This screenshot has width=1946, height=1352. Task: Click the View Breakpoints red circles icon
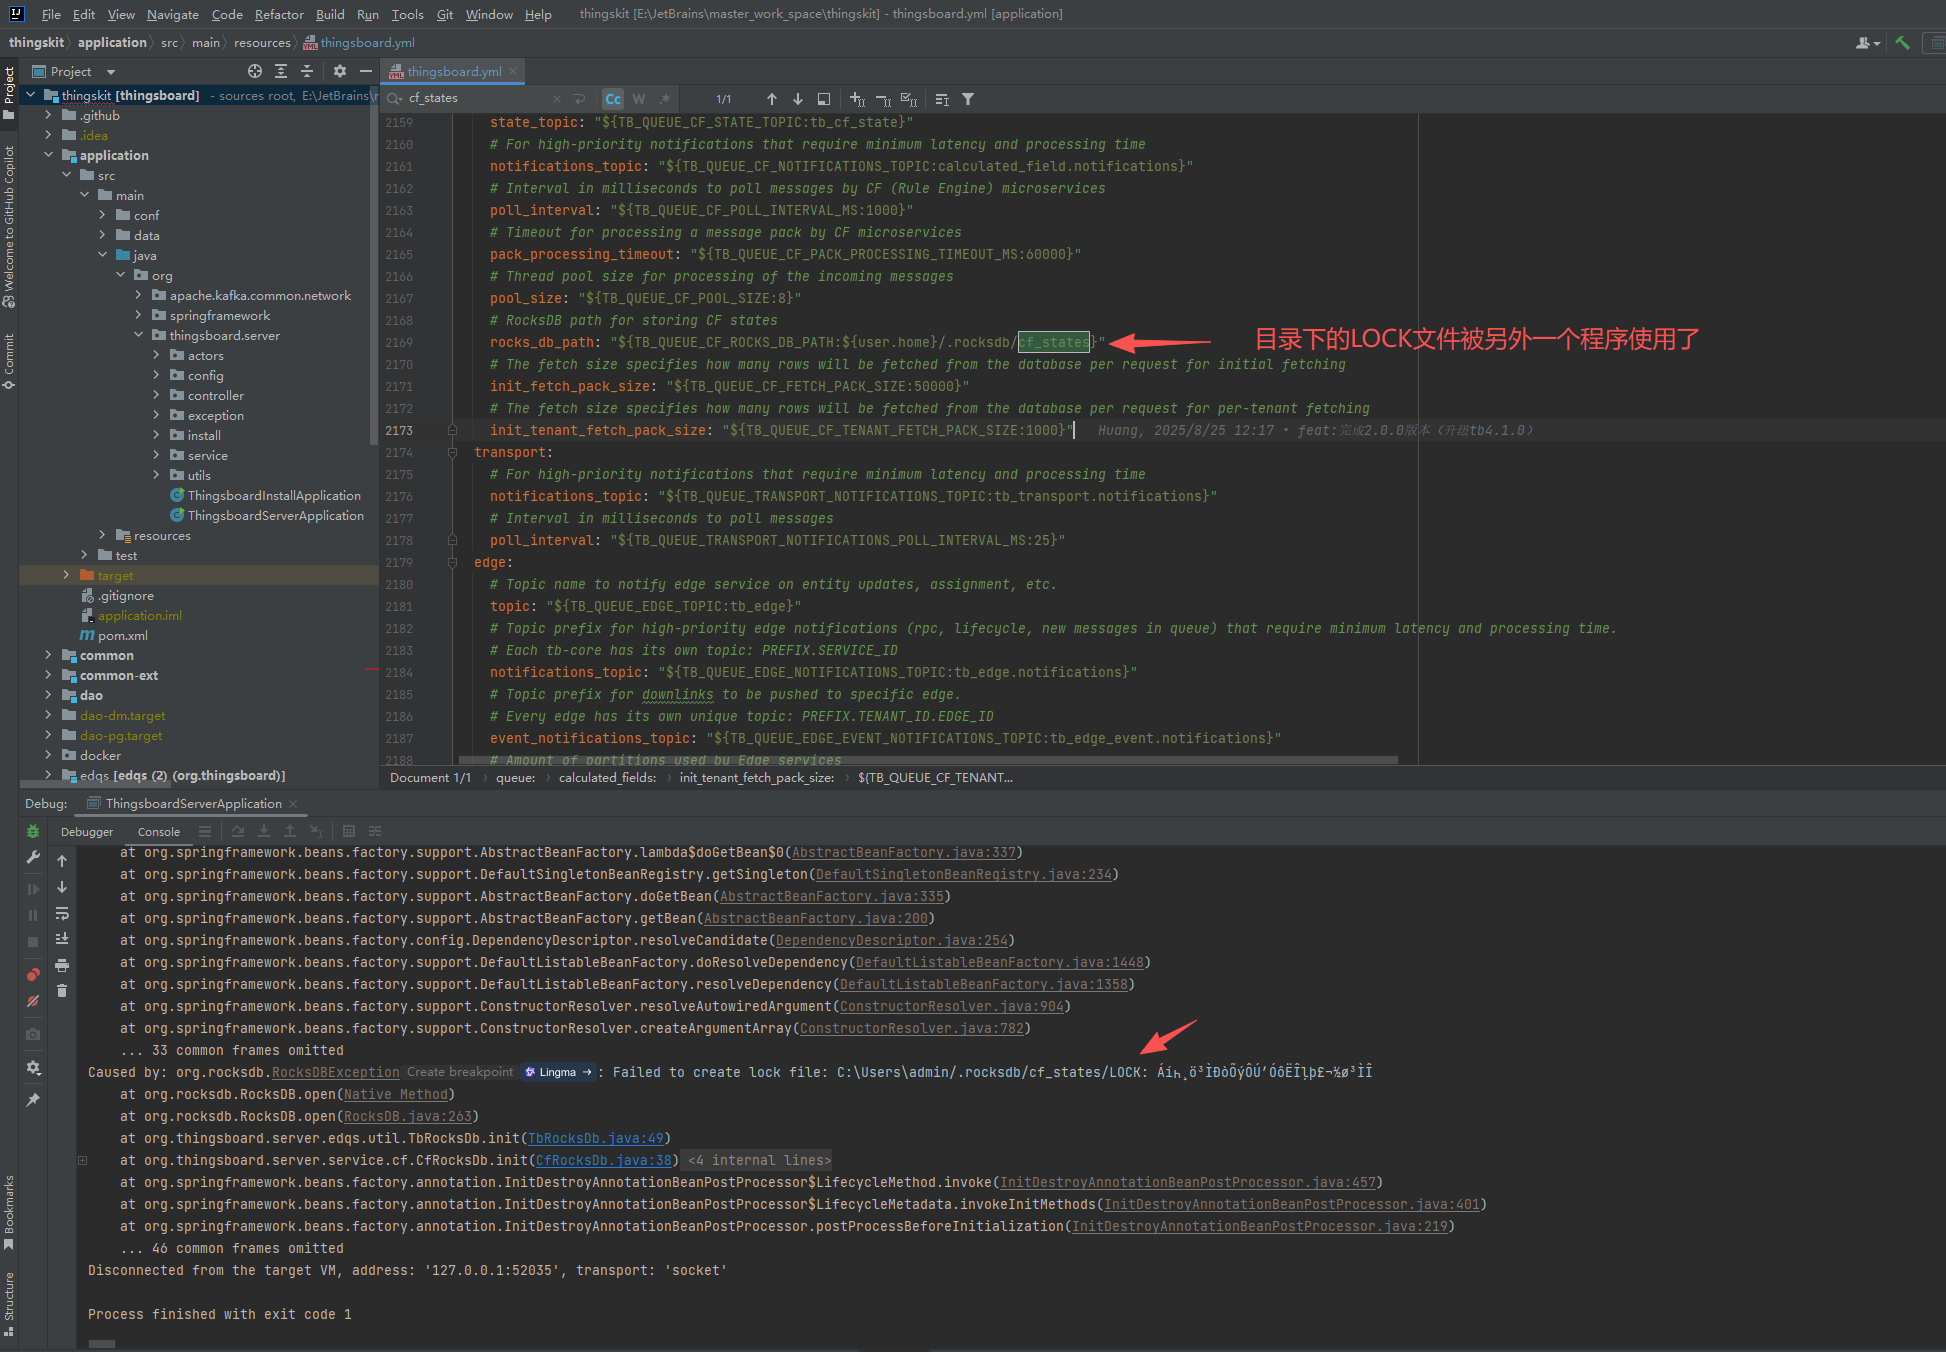coord(33,975)
